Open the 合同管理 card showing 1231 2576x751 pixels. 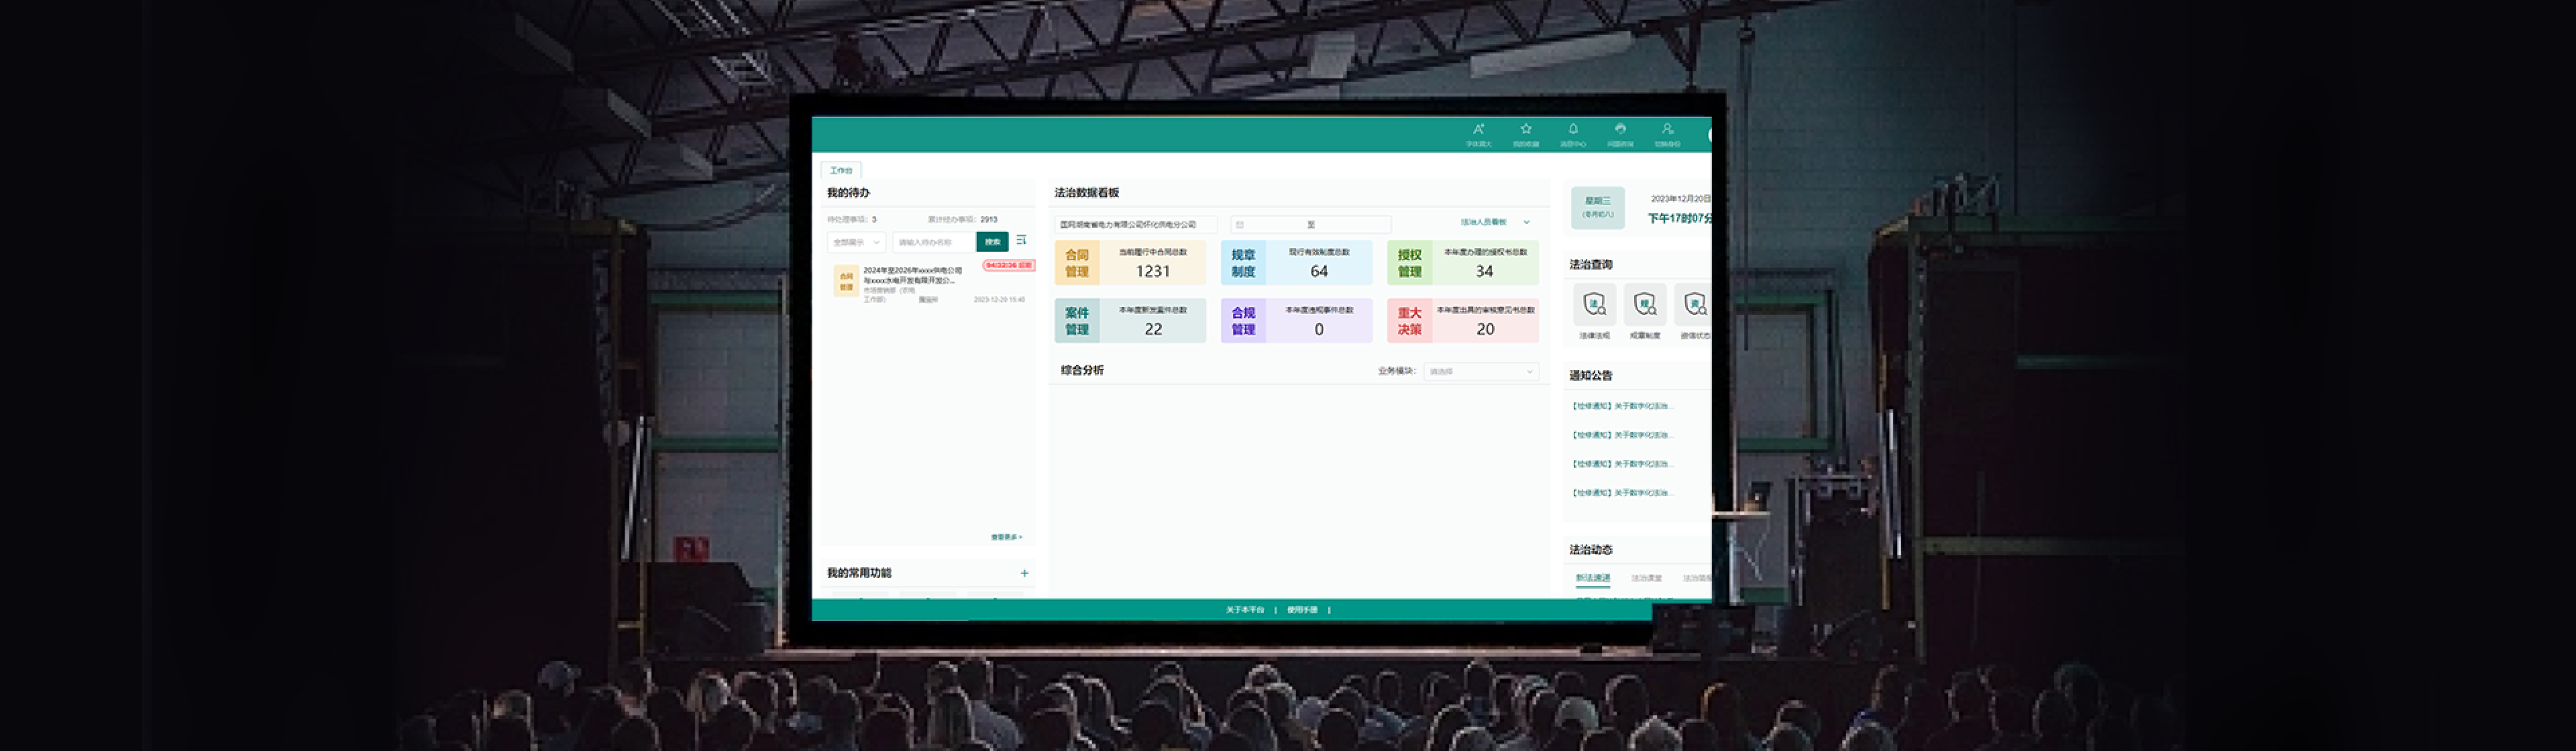[x=1130, y=263]
